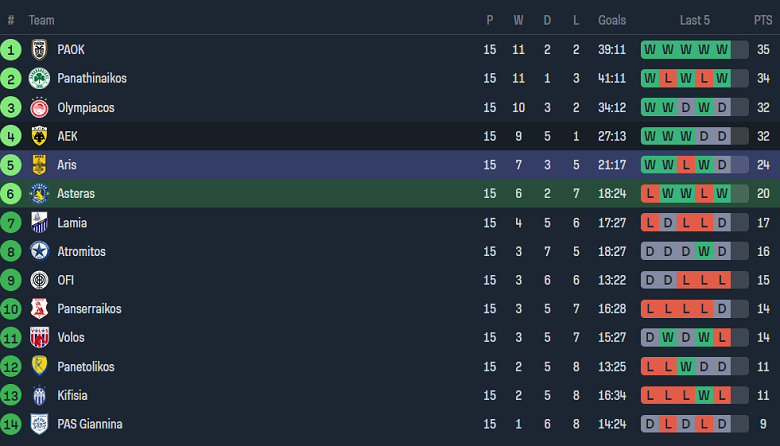Click the green position 1 rank badge
The width and height of the screenshot is (780, 446).
point(11,49)
